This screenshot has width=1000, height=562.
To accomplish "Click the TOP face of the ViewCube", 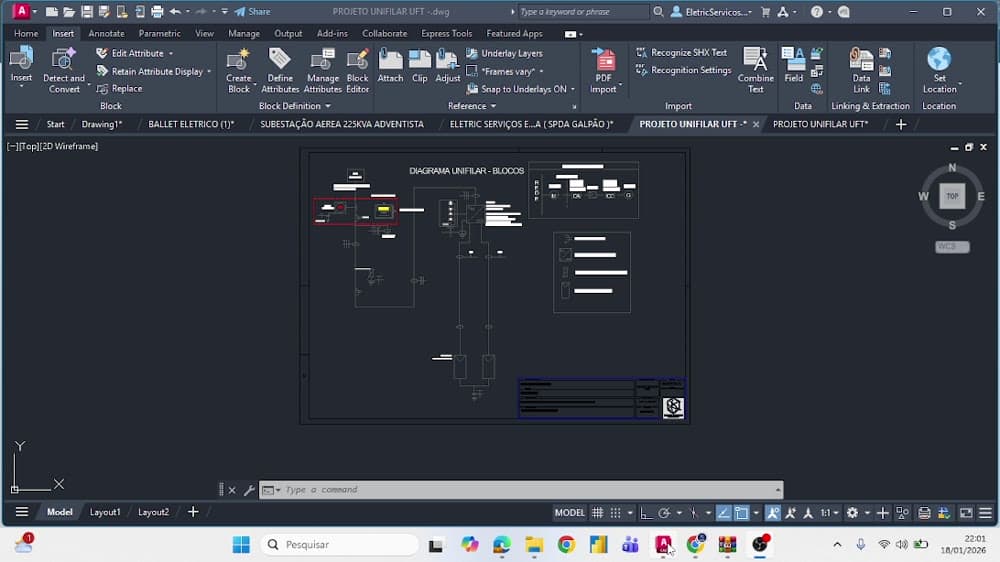I will tap(952, 196).
